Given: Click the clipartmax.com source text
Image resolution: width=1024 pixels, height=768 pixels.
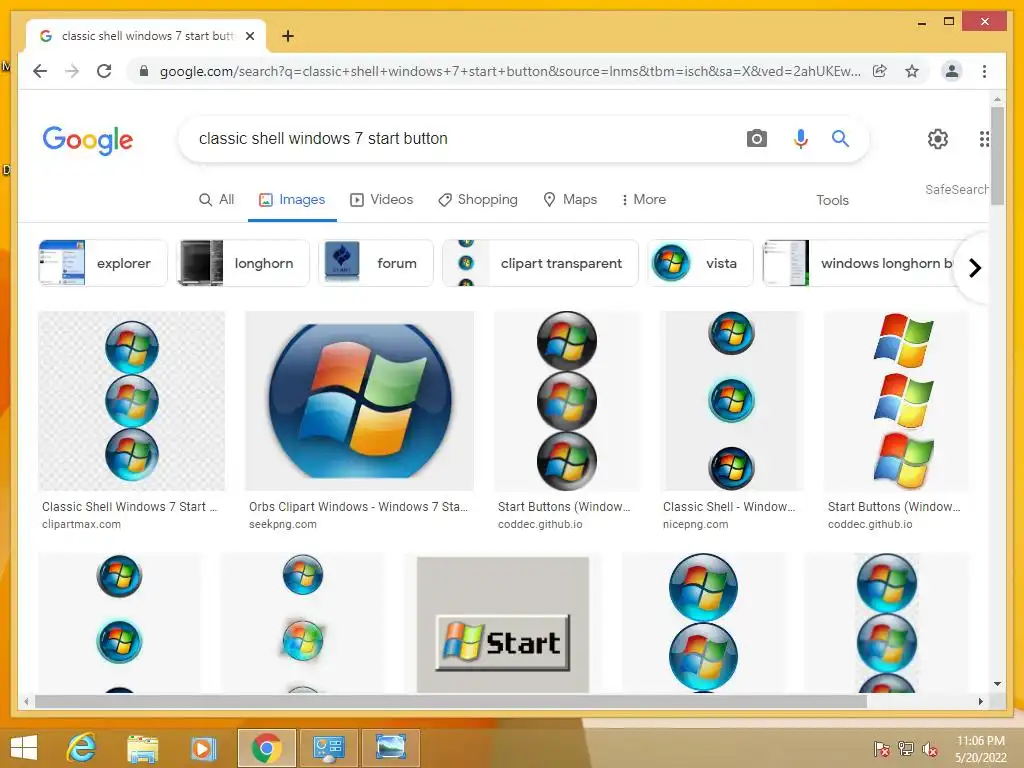Looking at the screenshot, I should (x=81, y=524).
